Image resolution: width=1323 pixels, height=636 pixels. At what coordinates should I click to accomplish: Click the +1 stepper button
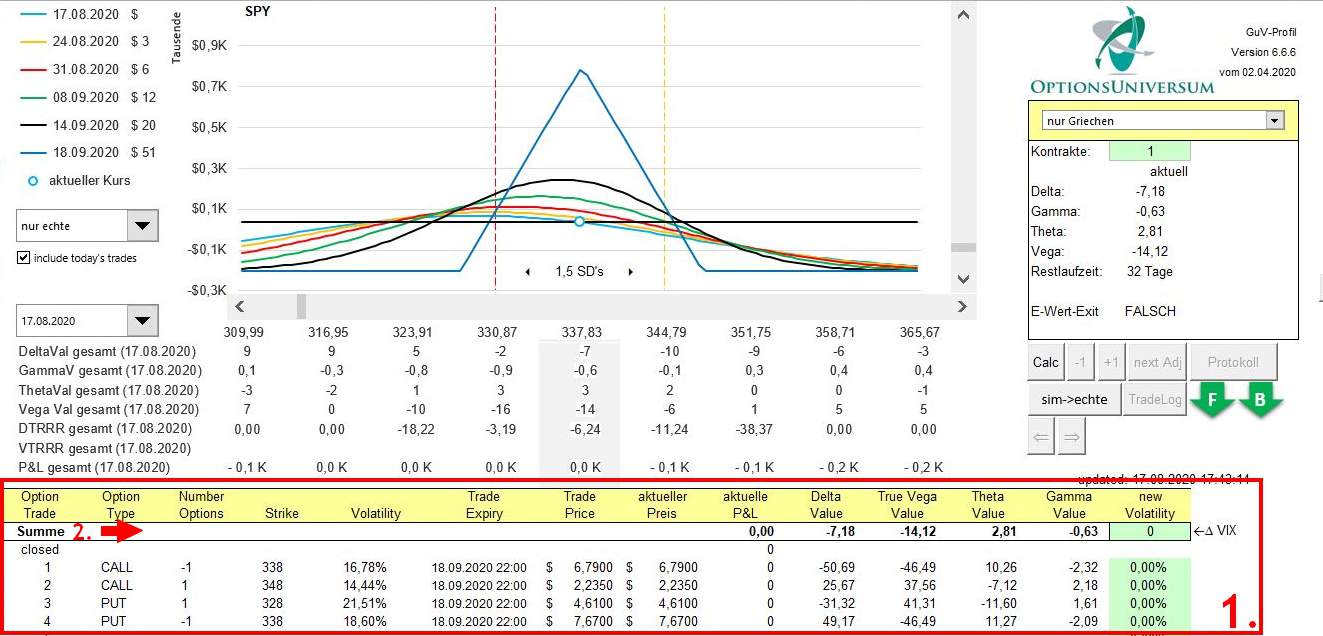(x=1110, y=362)
